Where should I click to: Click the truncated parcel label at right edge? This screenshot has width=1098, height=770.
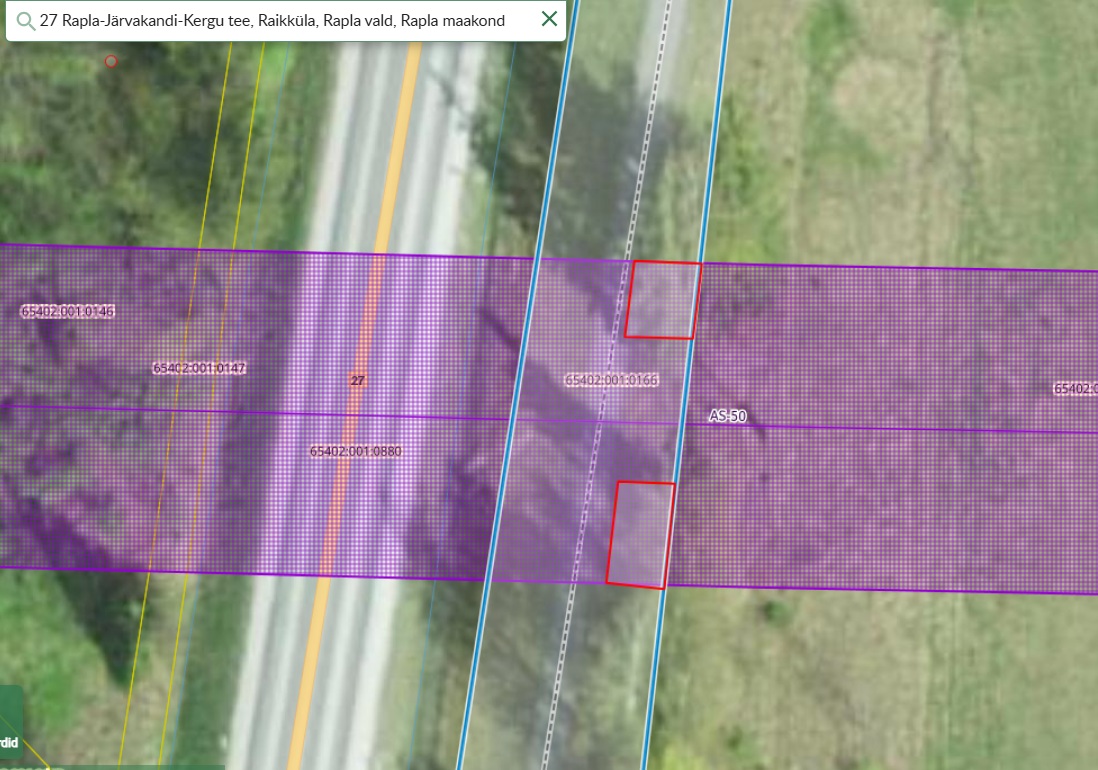[1076, 388]
